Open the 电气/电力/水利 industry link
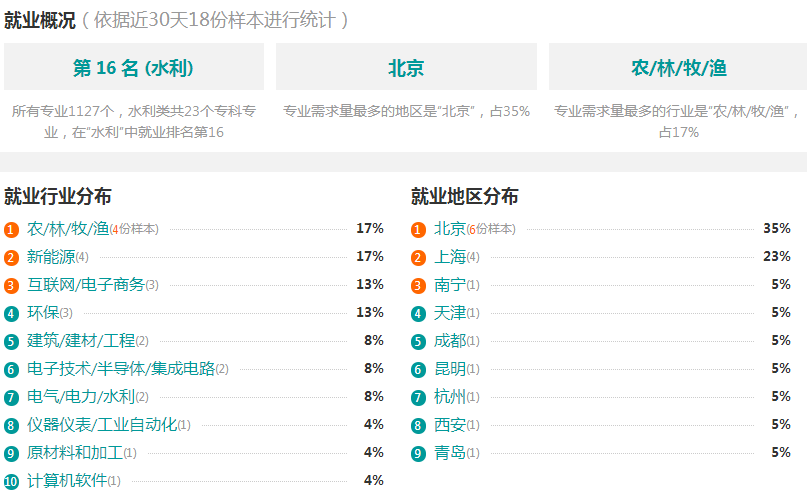The height and width of the screenshot is (499, 807). click(81, 397)
